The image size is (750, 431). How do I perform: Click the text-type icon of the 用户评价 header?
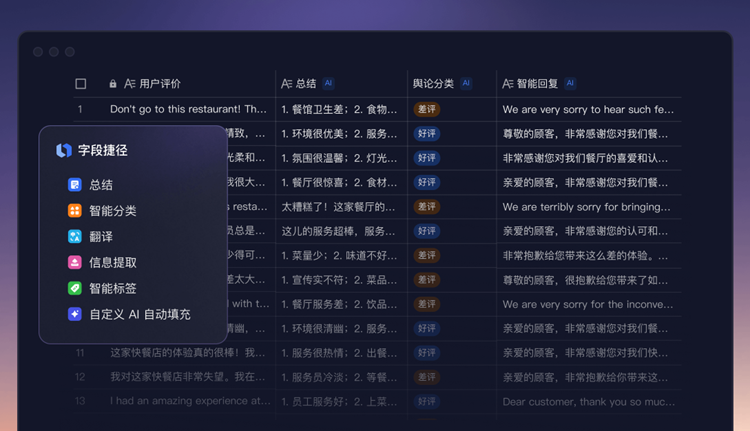pyautogui.click(x=130, y=84)
